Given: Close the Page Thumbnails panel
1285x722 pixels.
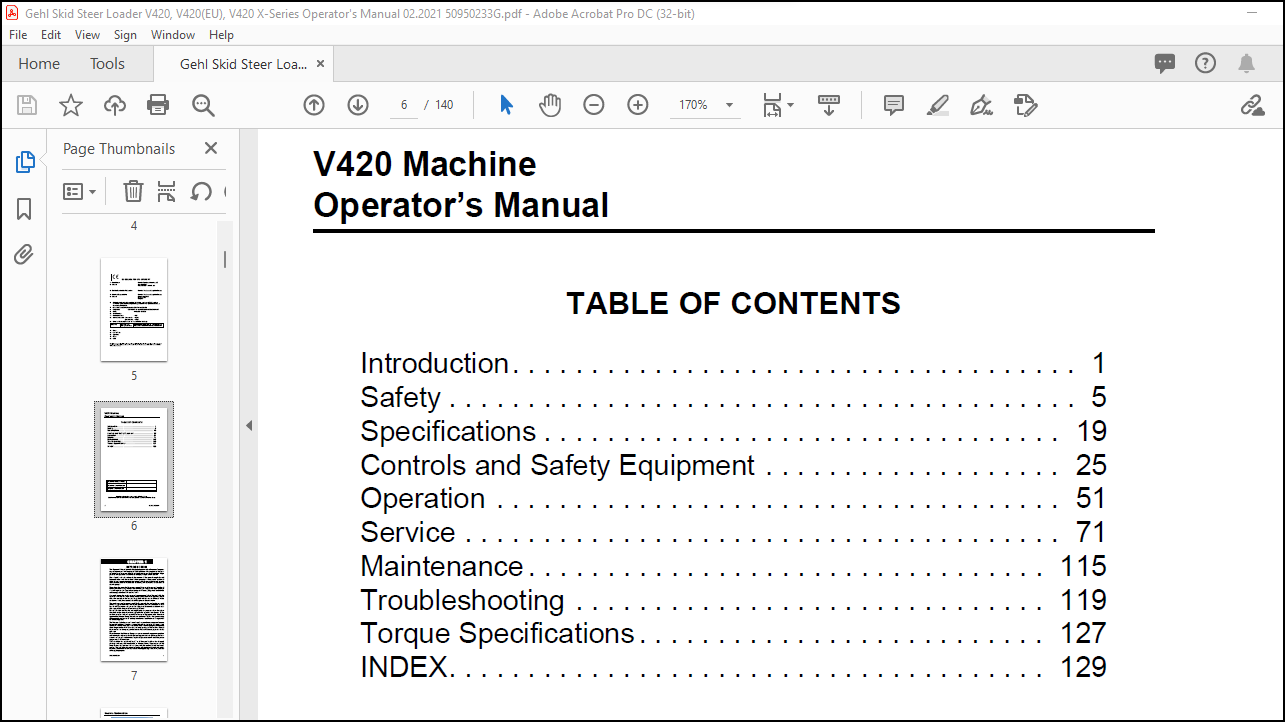Looking at the screenshot, I should [x=211, y=148].
